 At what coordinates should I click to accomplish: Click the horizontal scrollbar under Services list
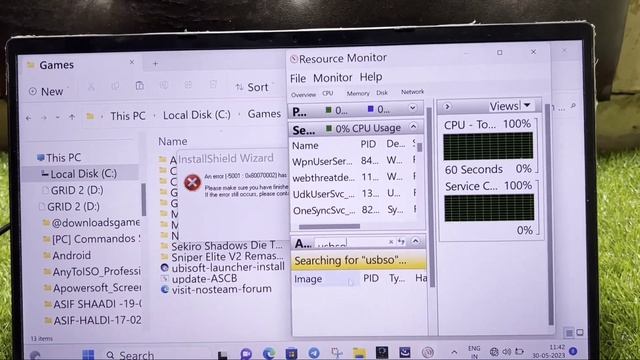pyautogui.click(x=329, y=227)
